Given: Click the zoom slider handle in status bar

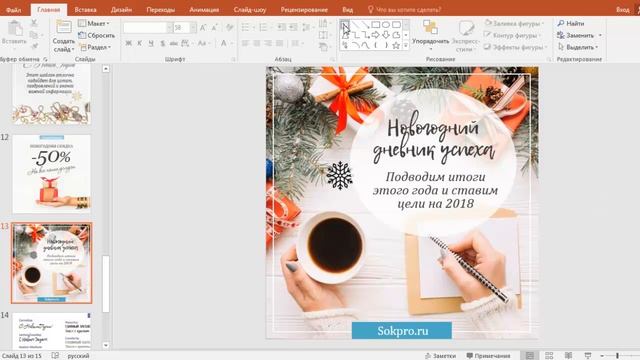Looking at the screenshot, I should [x=618, y=356].
